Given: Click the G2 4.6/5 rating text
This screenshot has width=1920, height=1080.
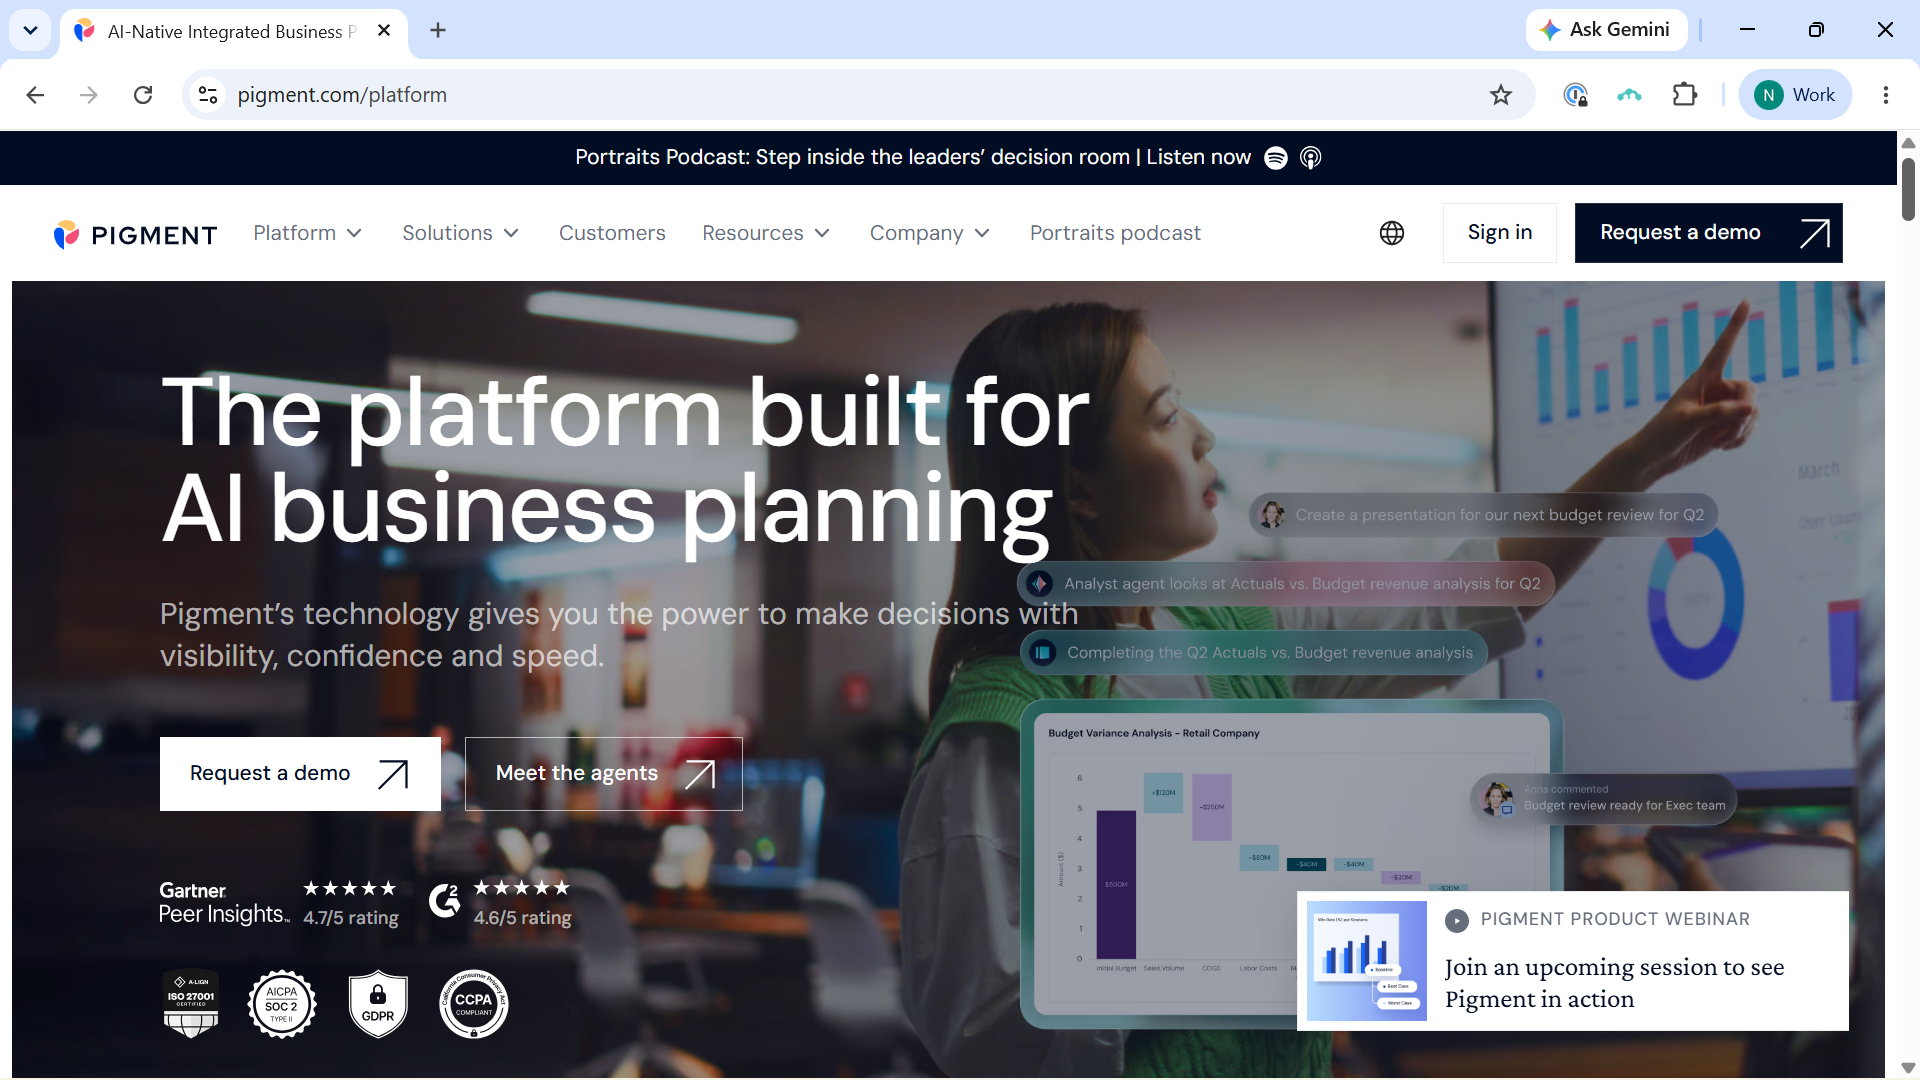Looking at the screenshot, I should [x=523, y=918].
